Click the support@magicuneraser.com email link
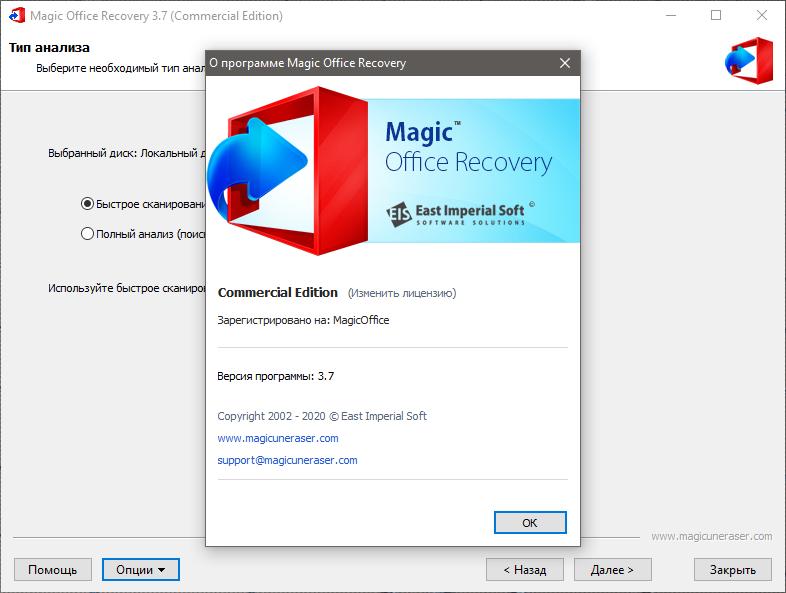 coord(287,460)
